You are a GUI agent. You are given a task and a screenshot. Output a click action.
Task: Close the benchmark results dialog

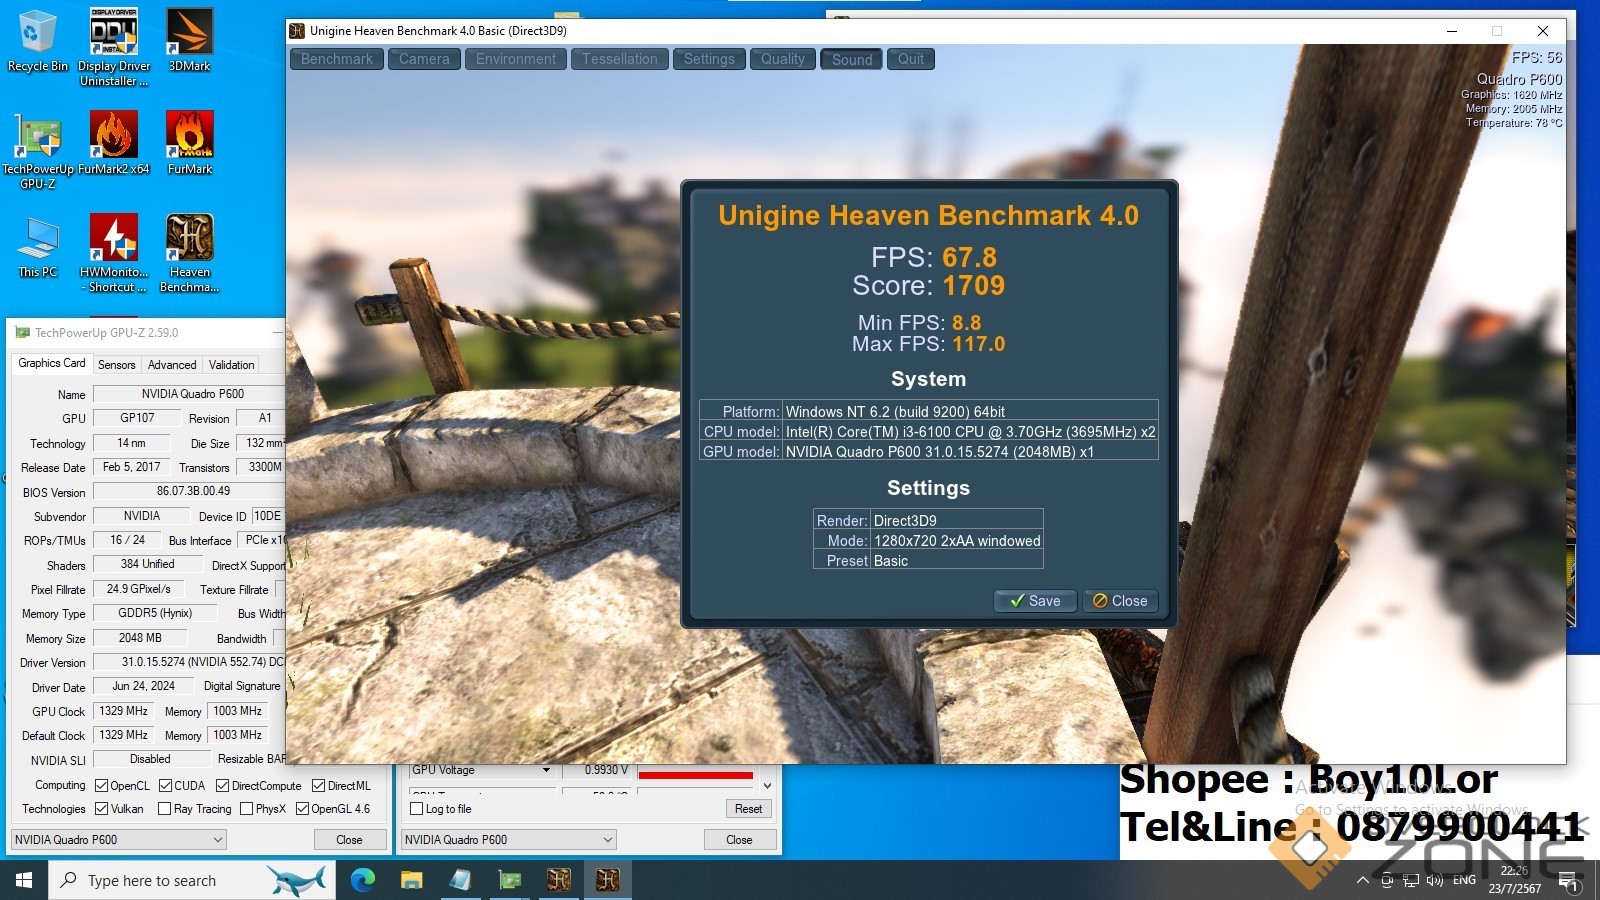pos(1120,601)
